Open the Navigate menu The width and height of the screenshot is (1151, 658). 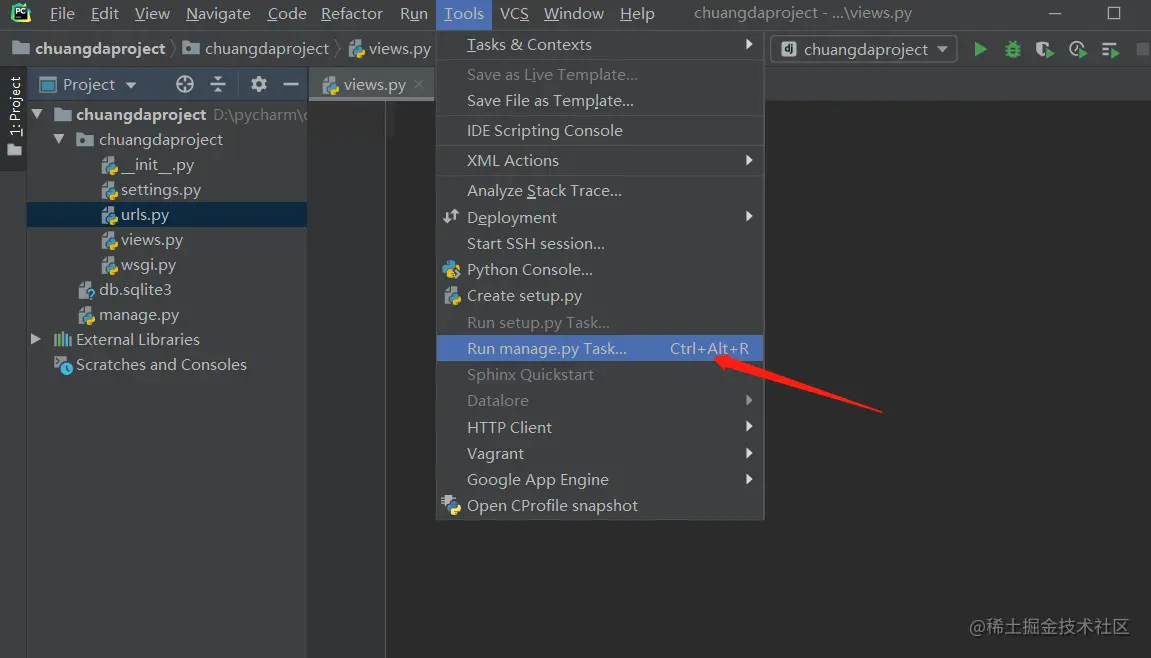point(218,13)
